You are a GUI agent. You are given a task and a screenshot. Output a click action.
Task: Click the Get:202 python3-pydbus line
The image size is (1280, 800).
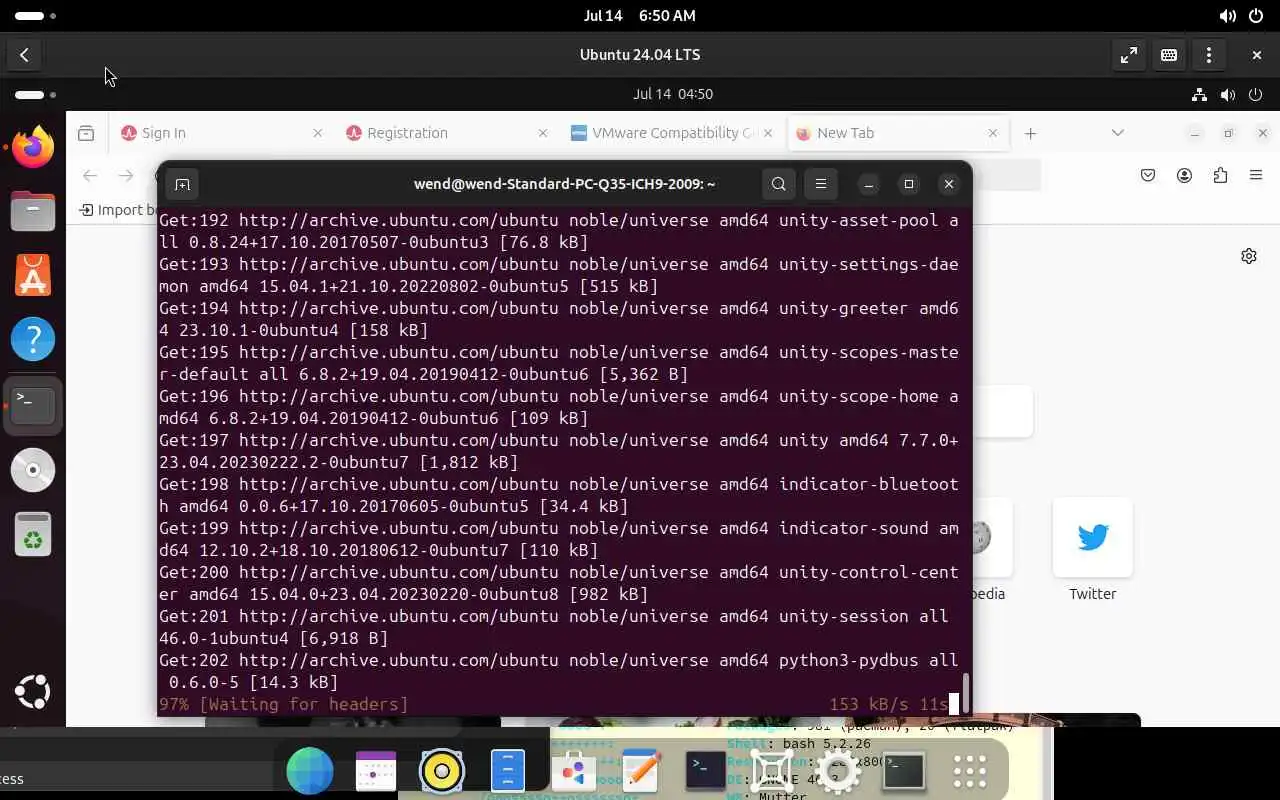[x=559, y=671]
